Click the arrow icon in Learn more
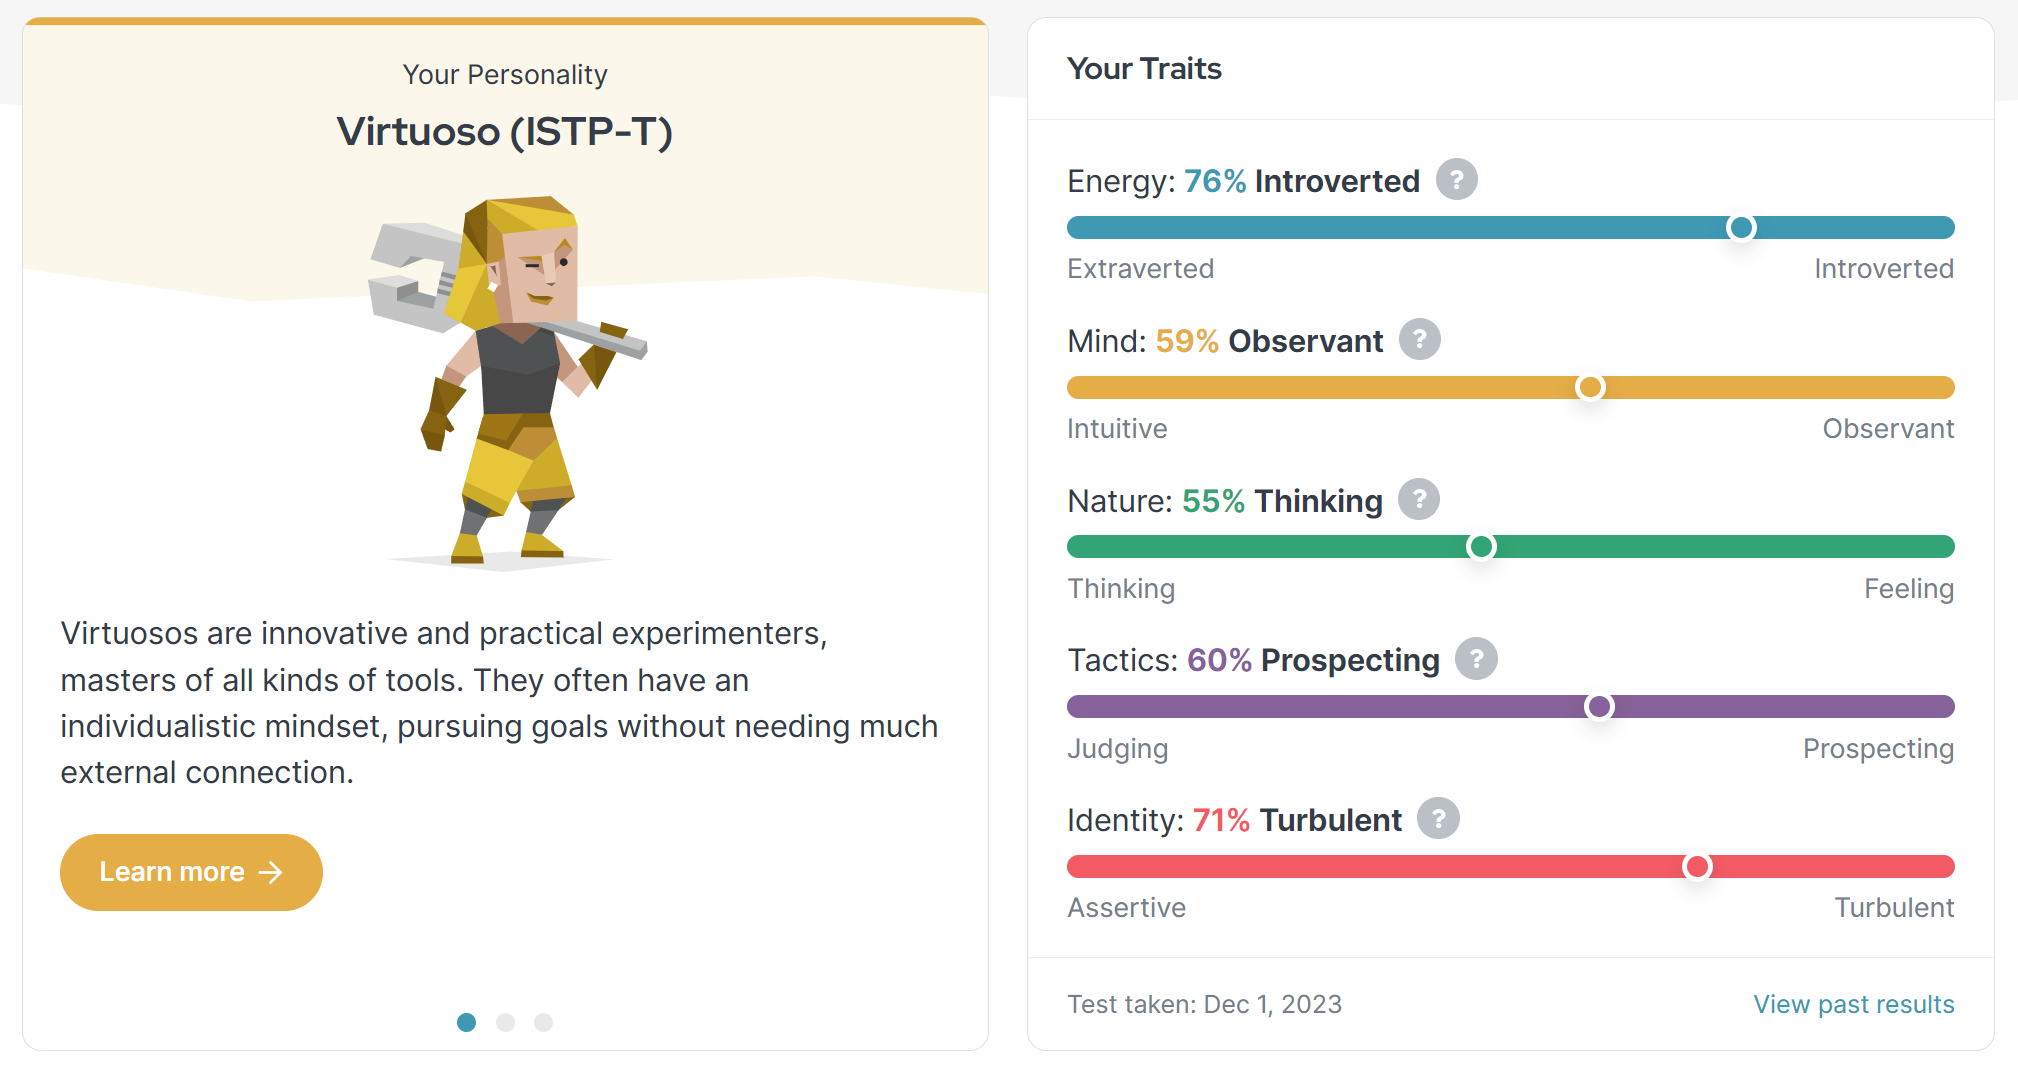The image size is (2018, 1077). pyautogui.click(x=270, y=872)
